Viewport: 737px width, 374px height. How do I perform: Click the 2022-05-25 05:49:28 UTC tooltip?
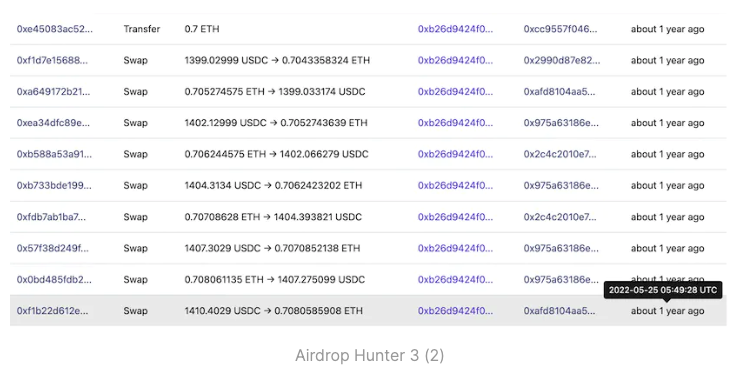click(663, 290)
